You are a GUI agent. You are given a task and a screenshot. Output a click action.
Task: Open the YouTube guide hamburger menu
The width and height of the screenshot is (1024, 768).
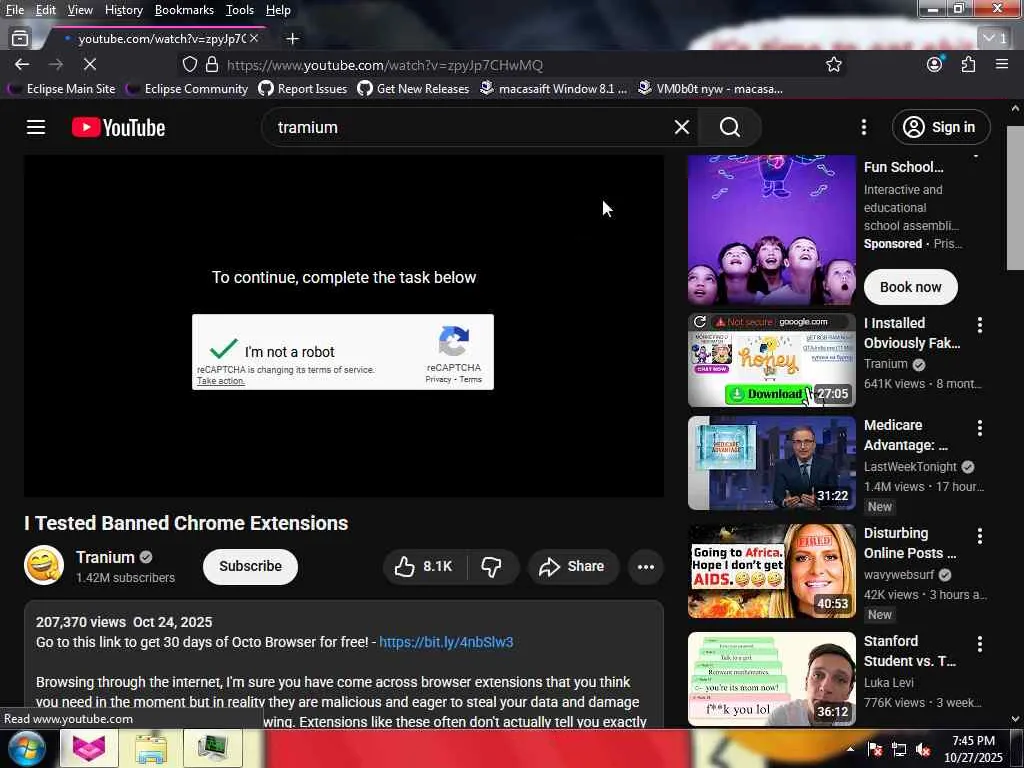[36, 127]
